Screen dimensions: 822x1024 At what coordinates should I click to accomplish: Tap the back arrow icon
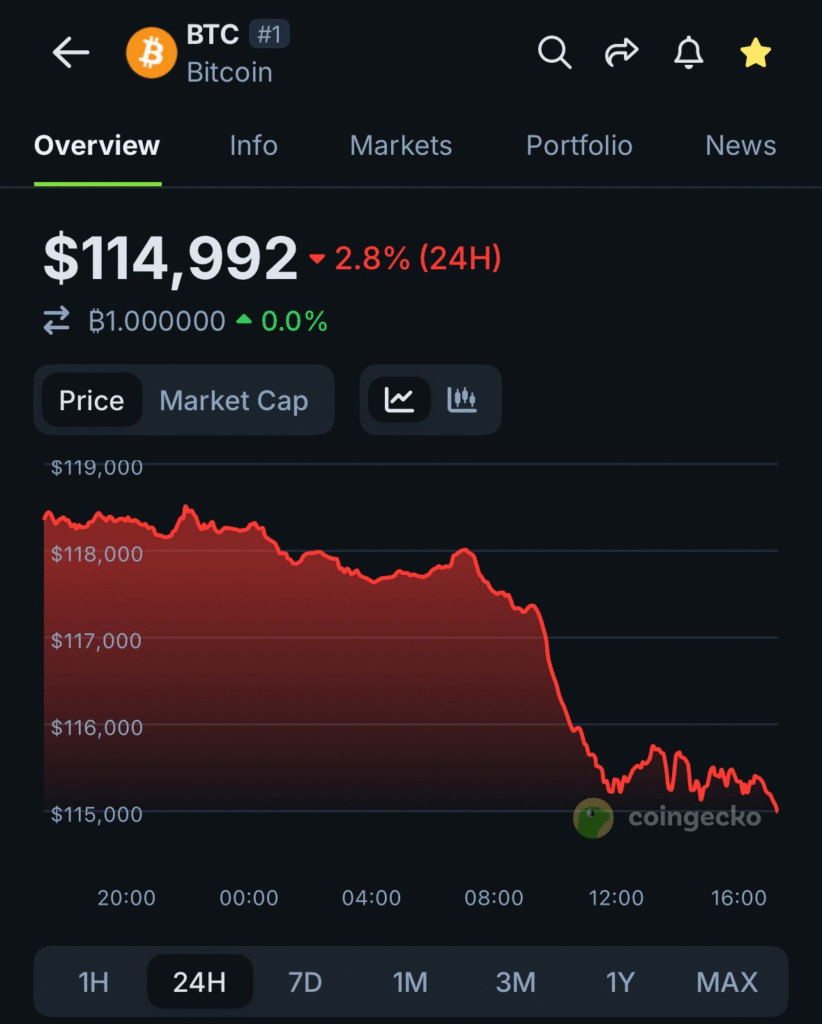tap(71, 53)
